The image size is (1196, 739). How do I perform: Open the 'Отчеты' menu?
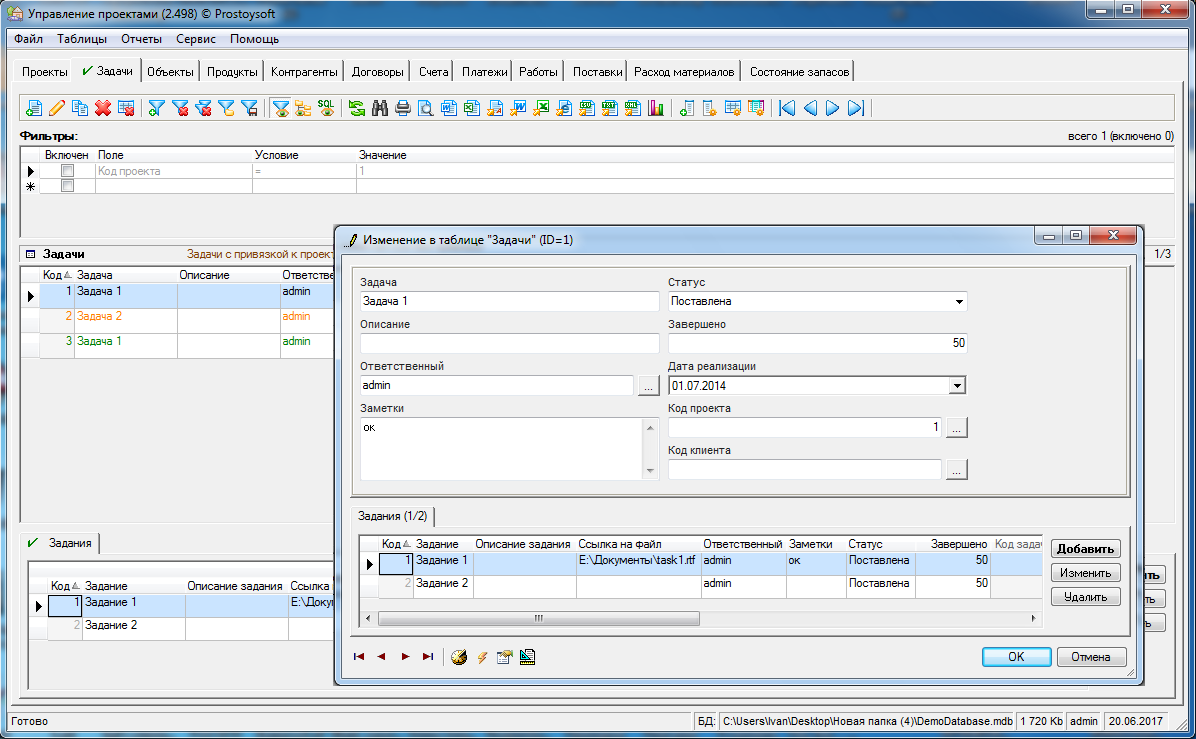click(141, 39)
